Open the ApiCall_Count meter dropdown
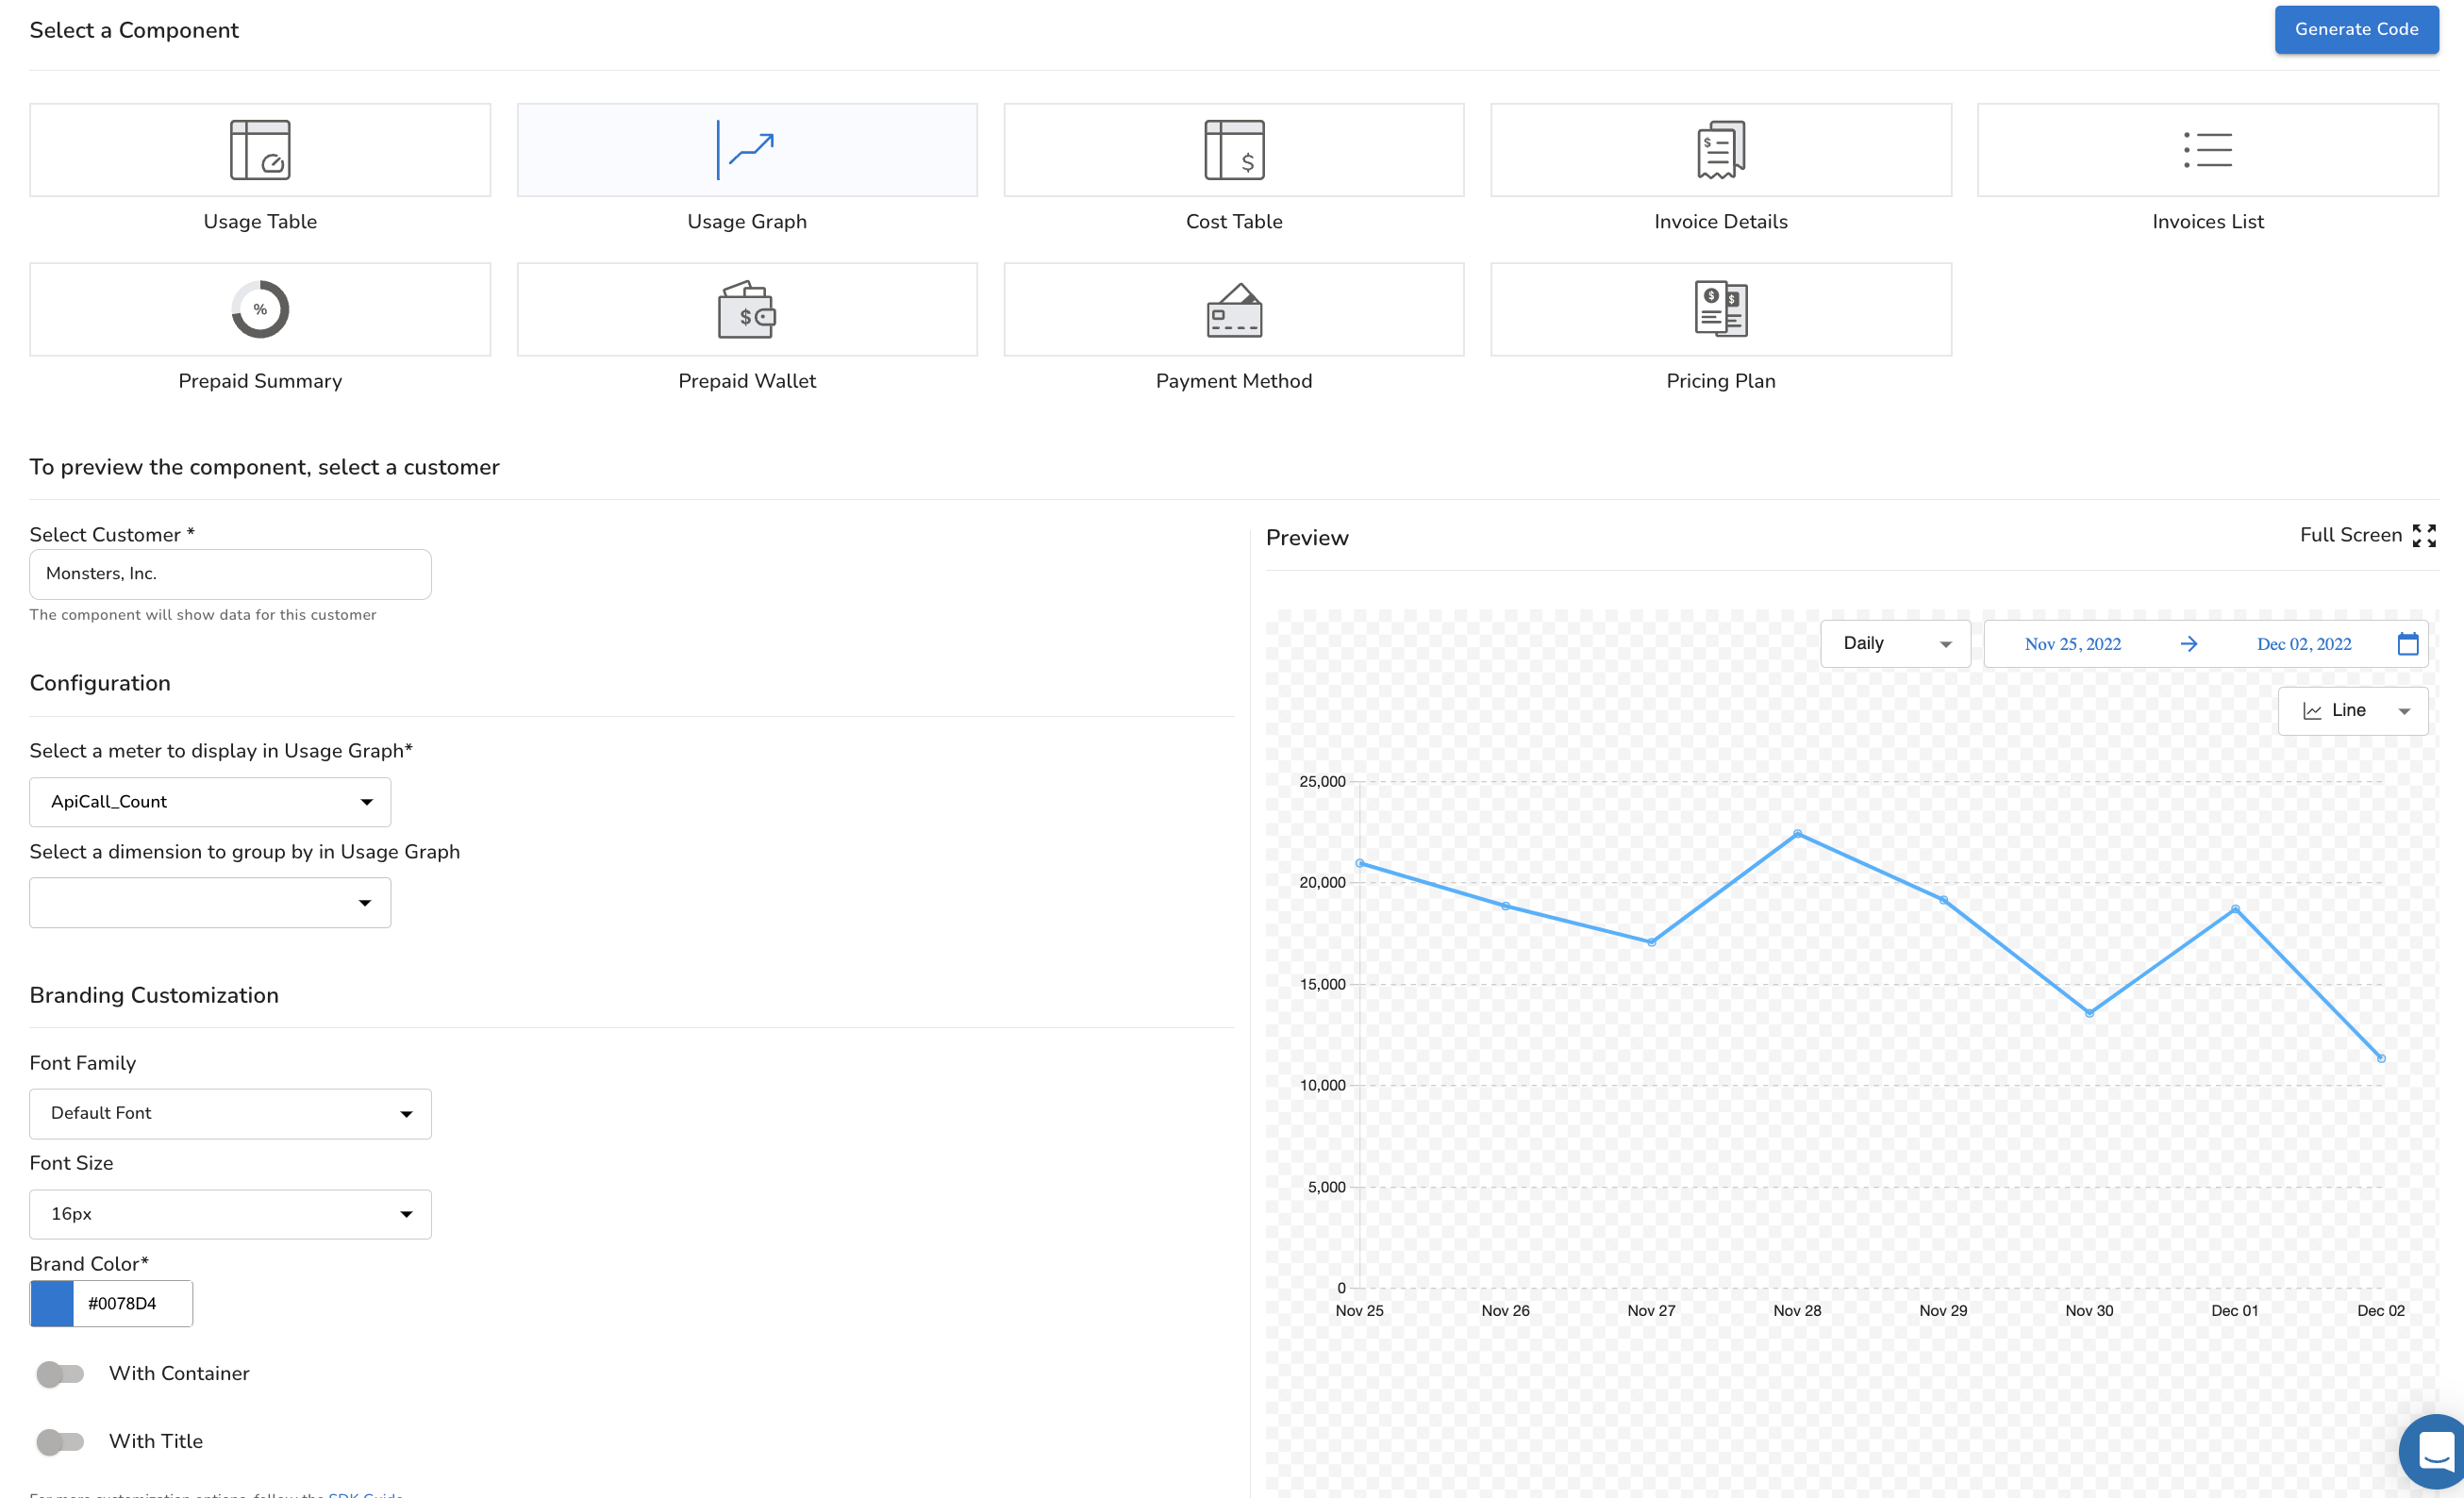The image size is (2464, 1498). coord(210,802)
